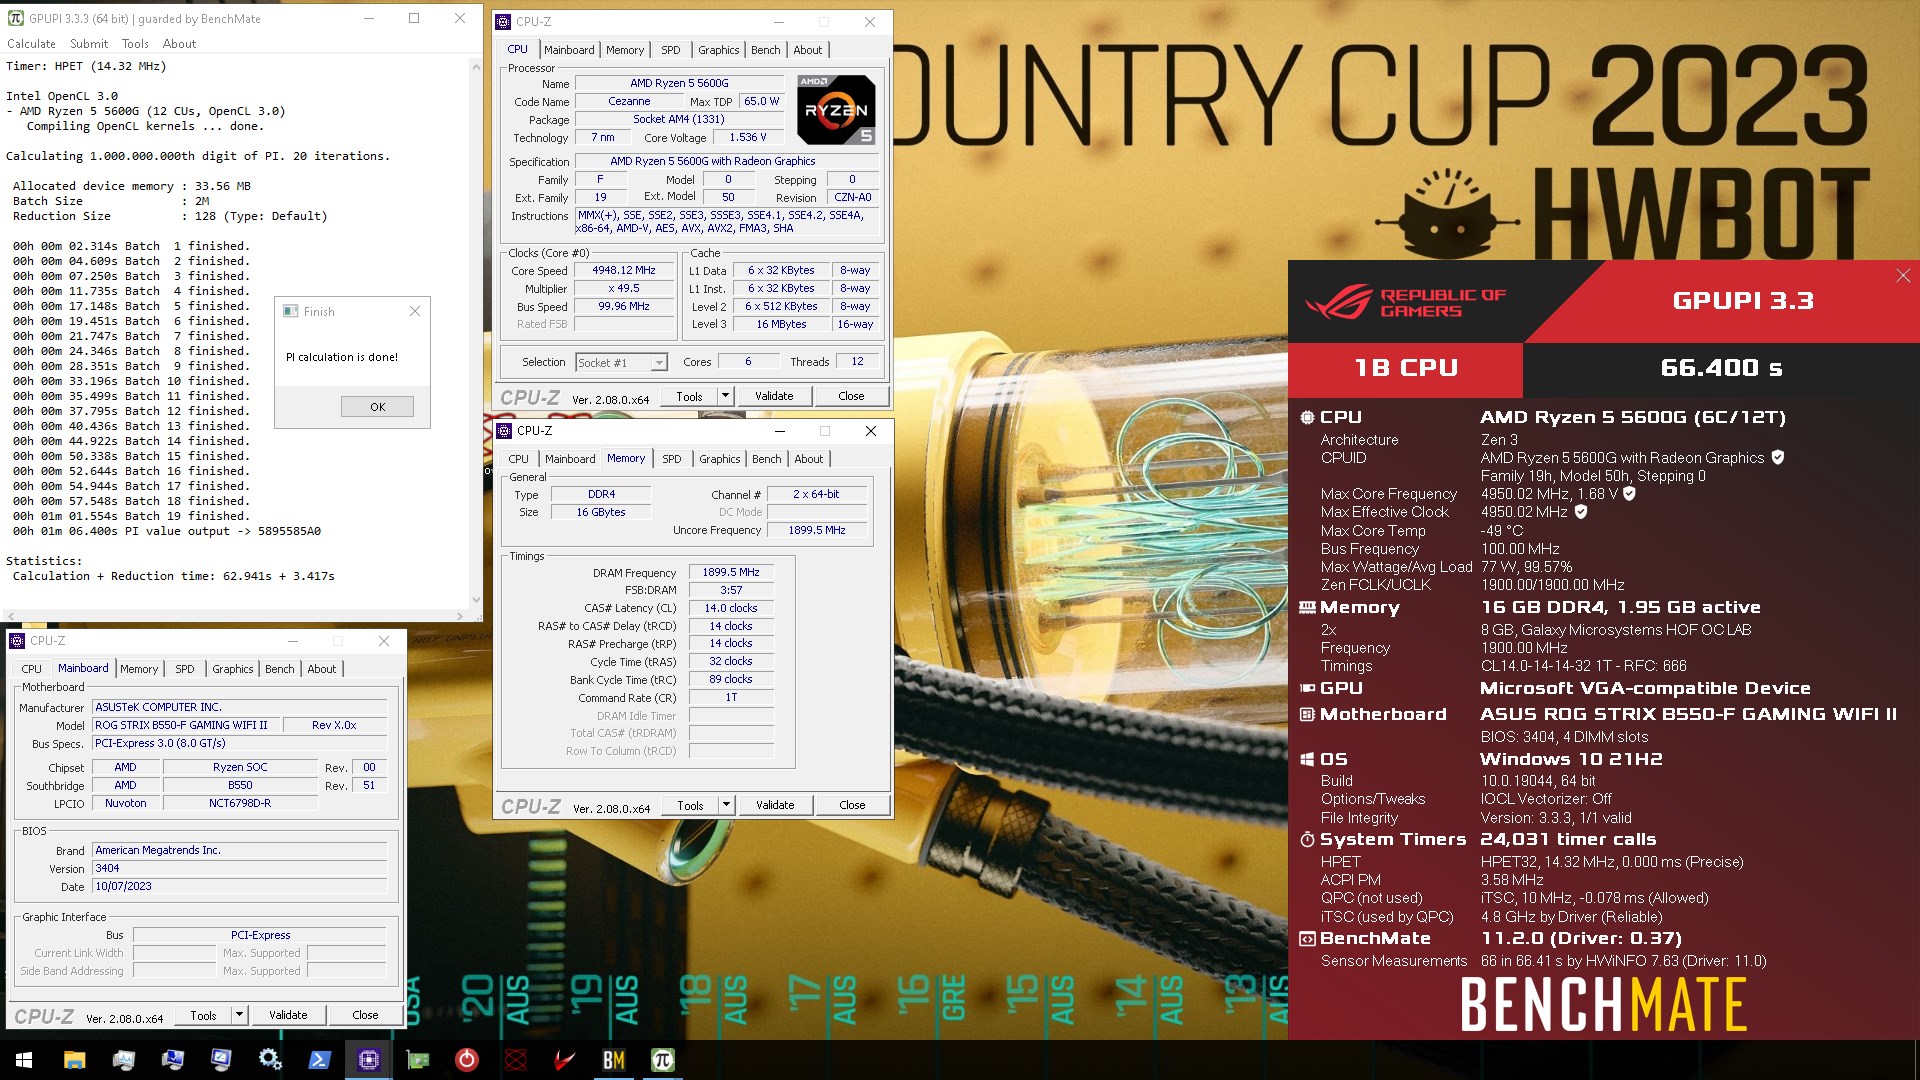Open Memory tab in the mainboard CPU-Z window
1920x1080 pixels.
[x=139, y=669]
